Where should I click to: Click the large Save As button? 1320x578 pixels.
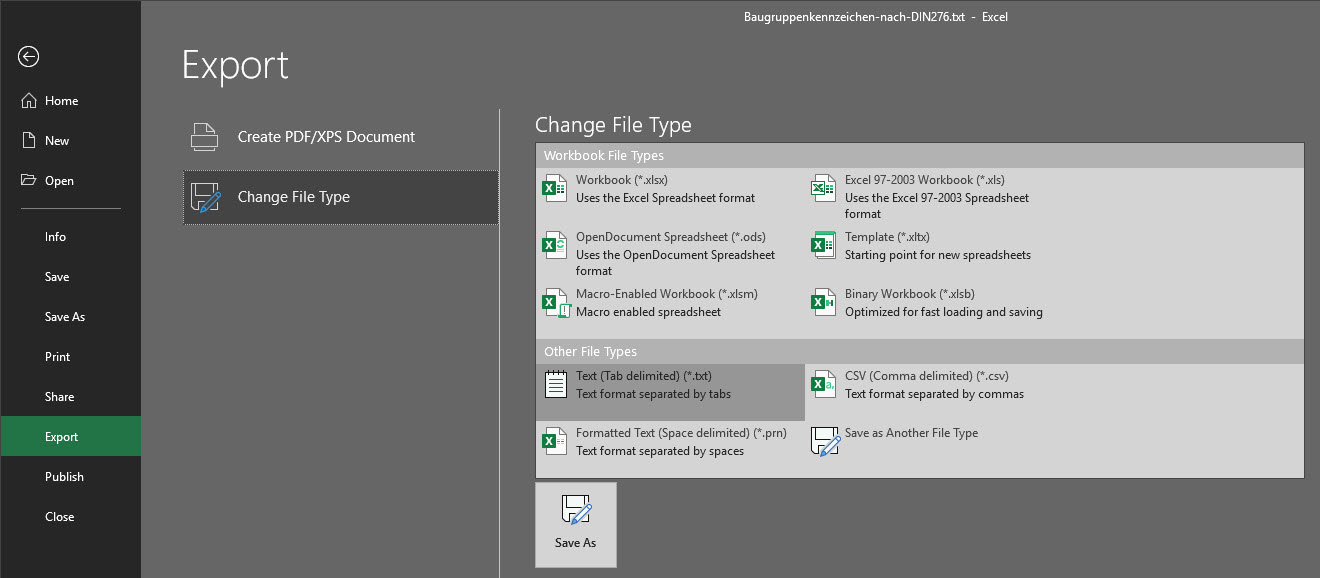576,525
